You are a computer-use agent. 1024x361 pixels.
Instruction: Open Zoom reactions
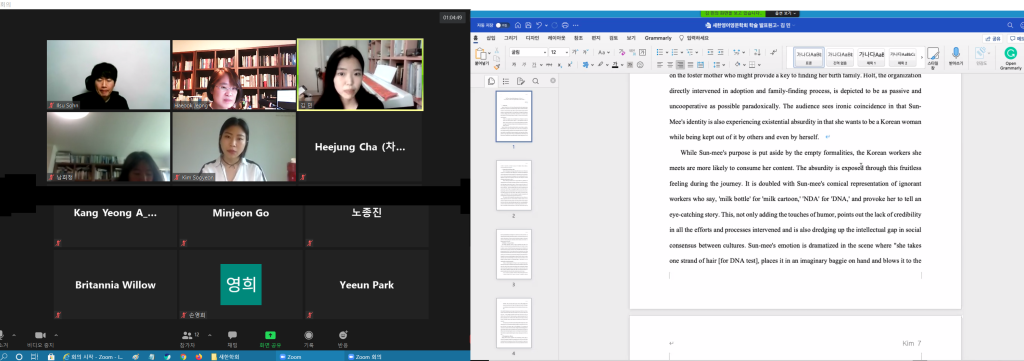click(x=343, y=338)
